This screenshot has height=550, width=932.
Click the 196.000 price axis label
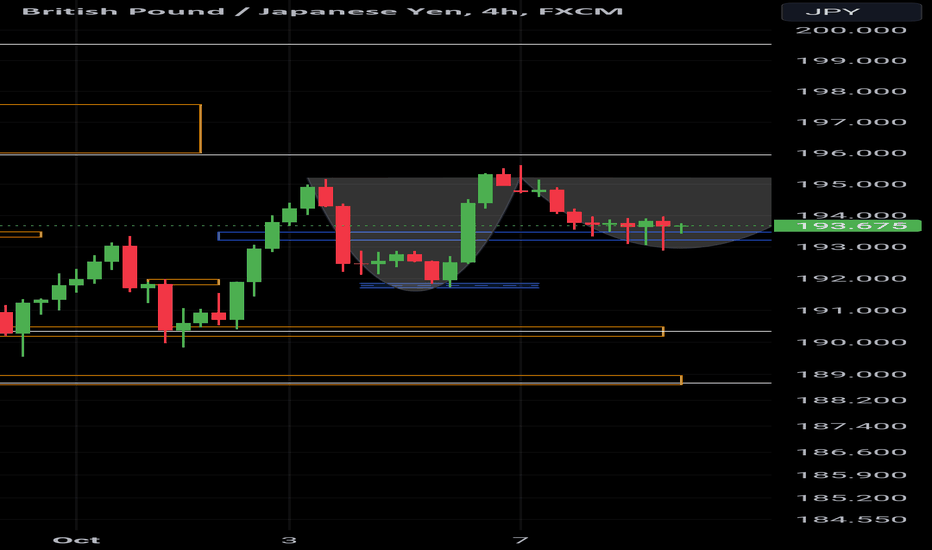pyautogui.click(x=851, y=153)
